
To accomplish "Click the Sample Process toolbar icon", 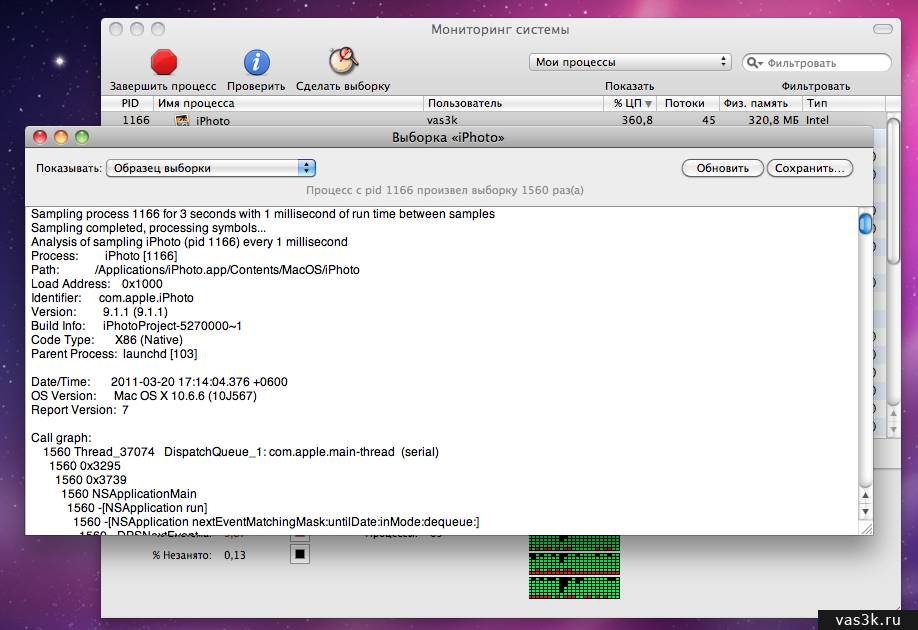I will click(x=343, y=62).
